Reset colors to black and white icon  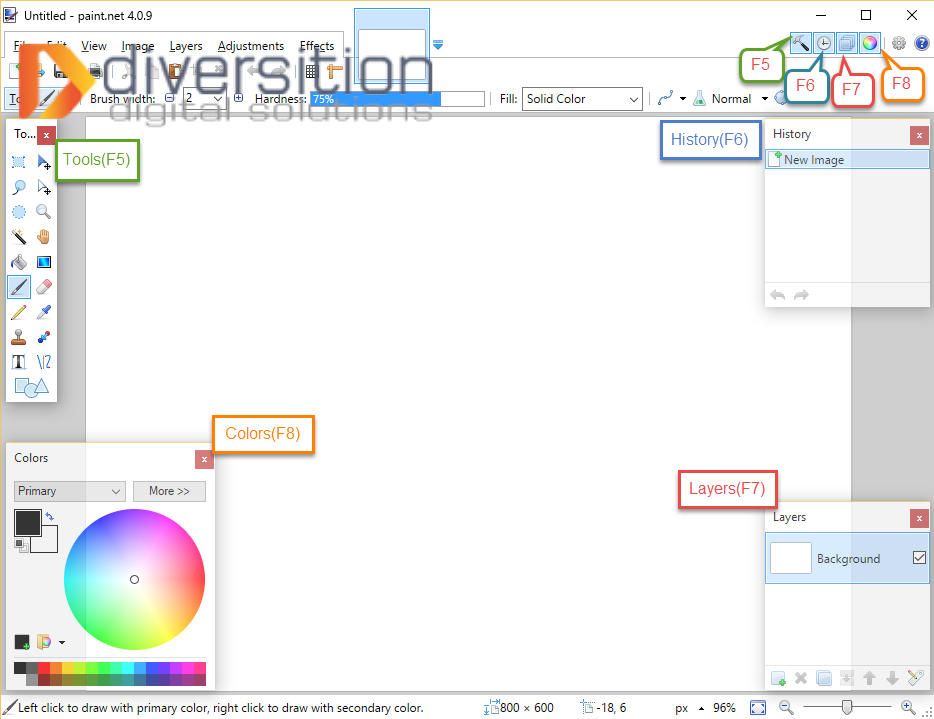(21, 544)
